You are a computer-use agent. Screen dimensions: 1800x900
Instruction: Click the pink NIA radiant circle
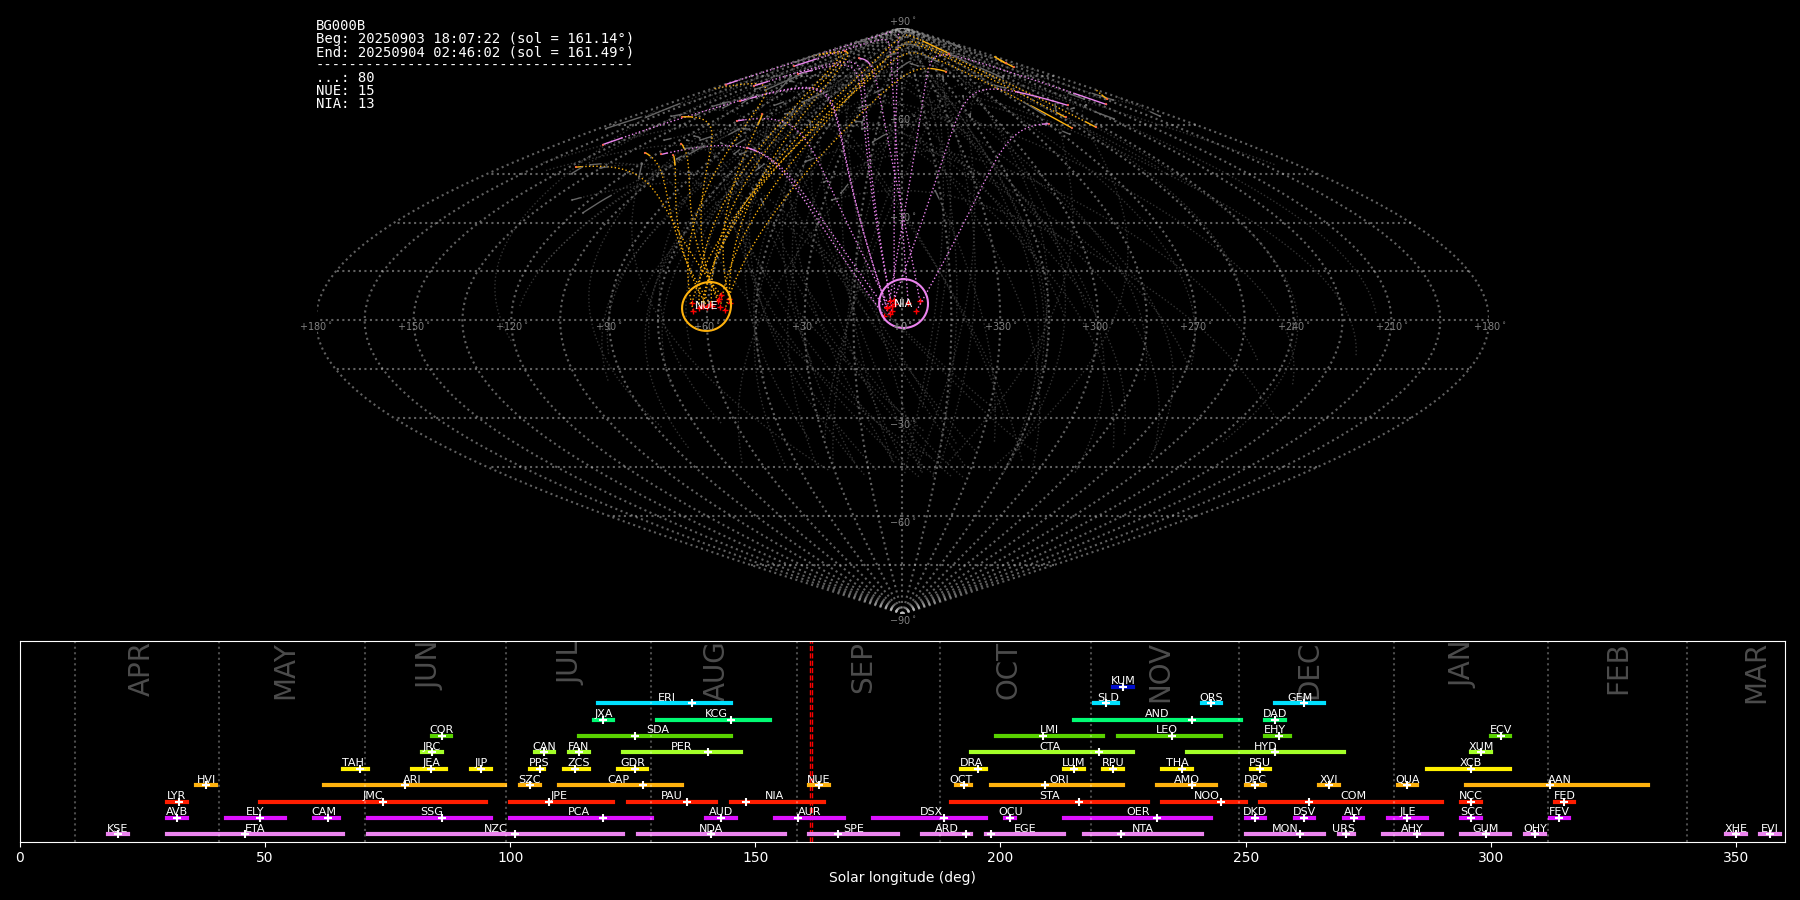tap(903, 303)
